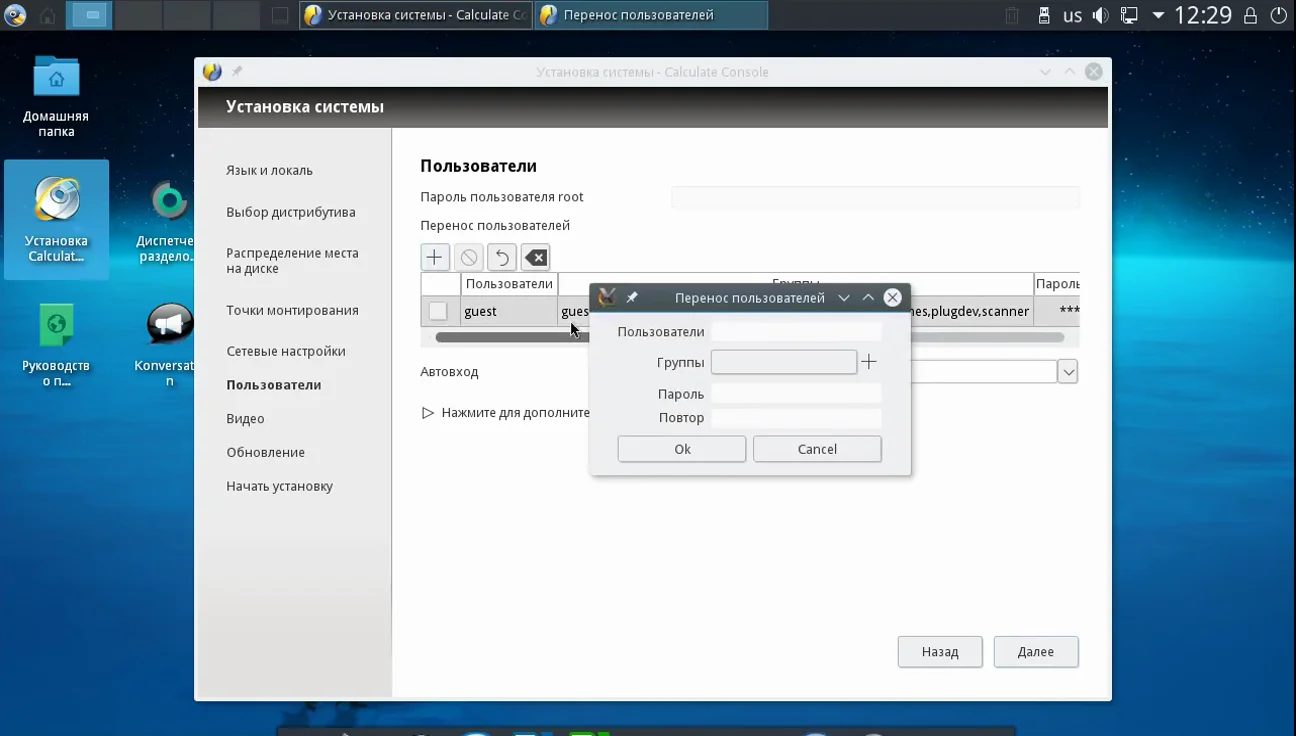Expand the 'Нажмите для дополнительных' triangle
This screenshot has height=736, width=1296.
[428, 413]
